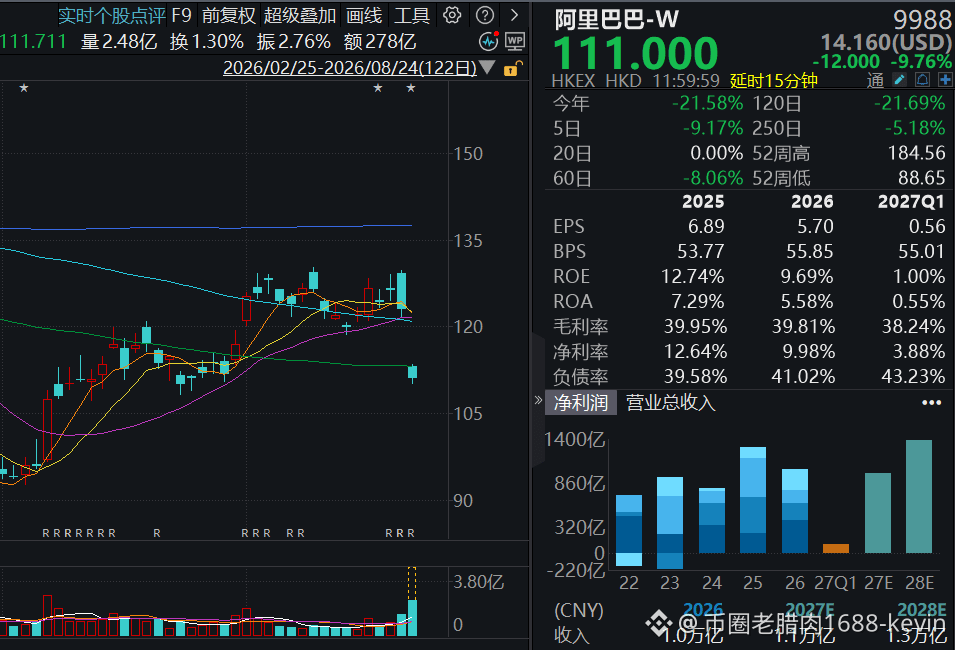
Task: Show more toolbar items with right chevron
Action: 515,15
